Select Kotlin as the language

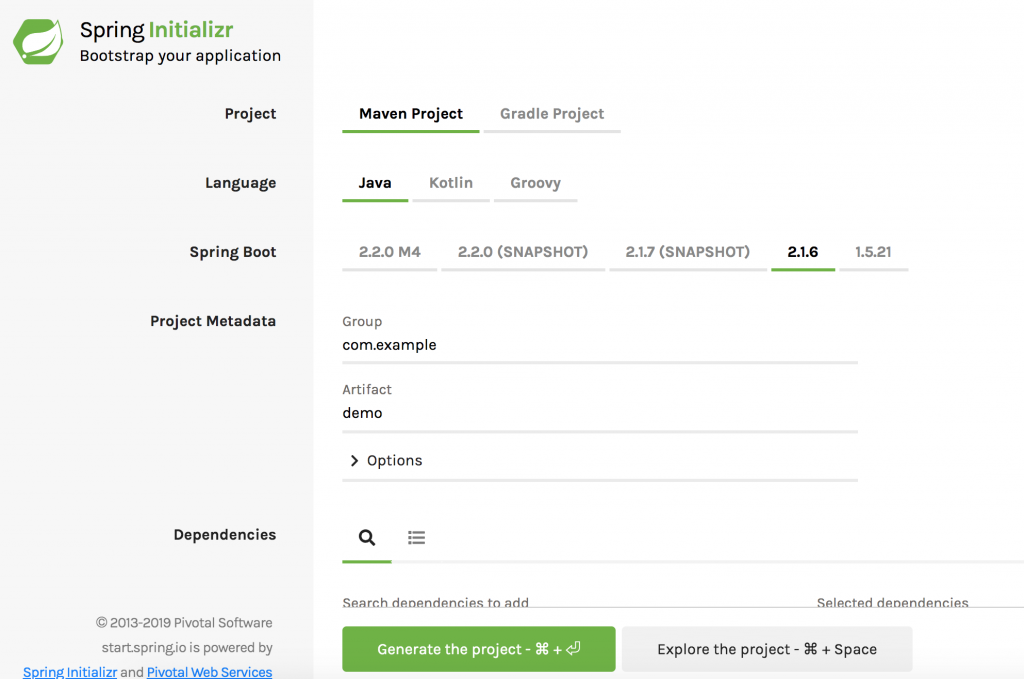pyautogui.click(x=451, y=183)
